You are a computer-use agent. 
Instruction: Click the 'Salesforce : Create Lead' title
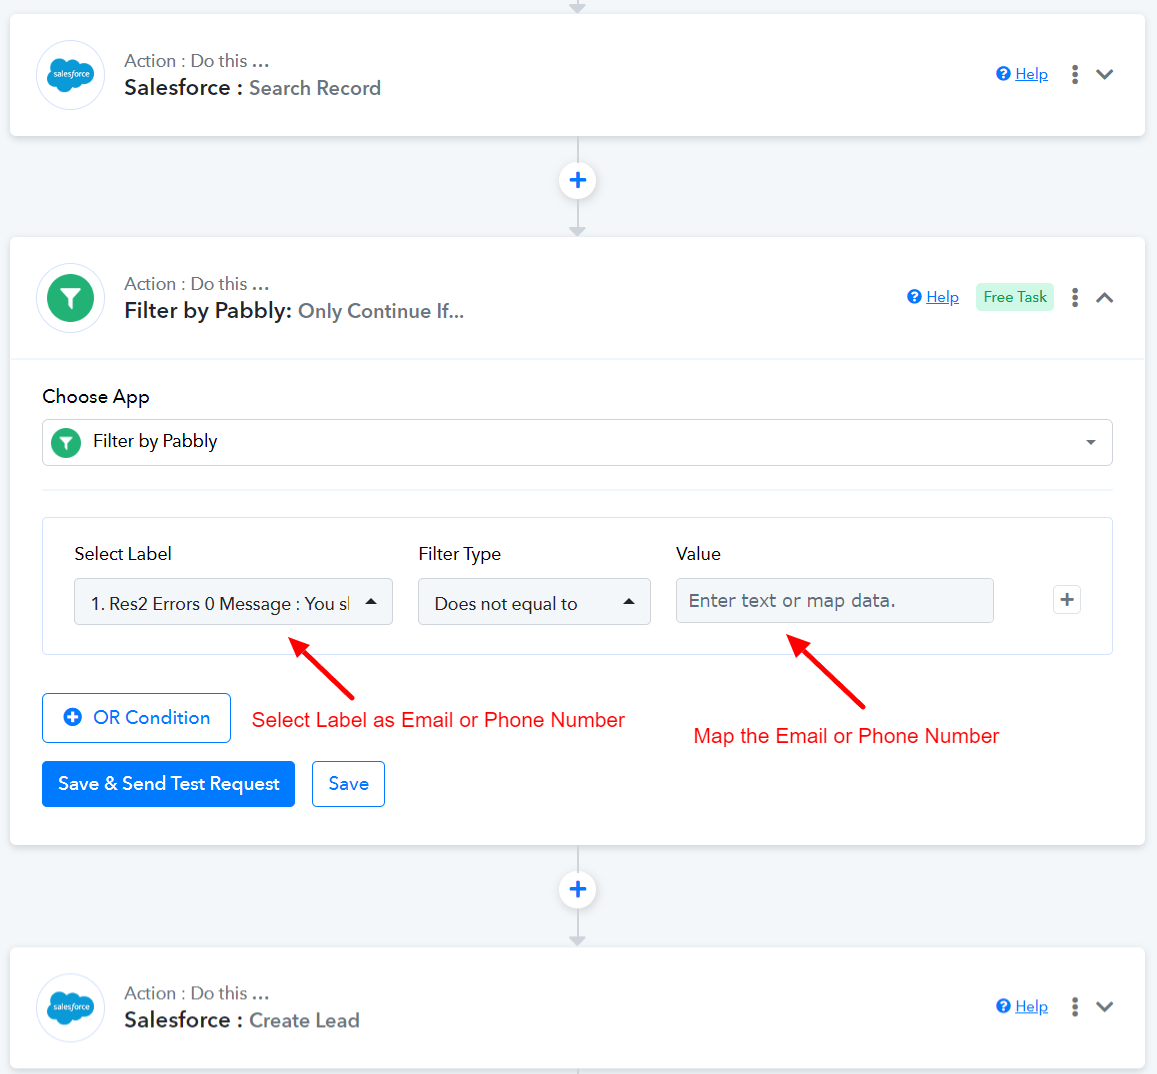(241, 1020)
